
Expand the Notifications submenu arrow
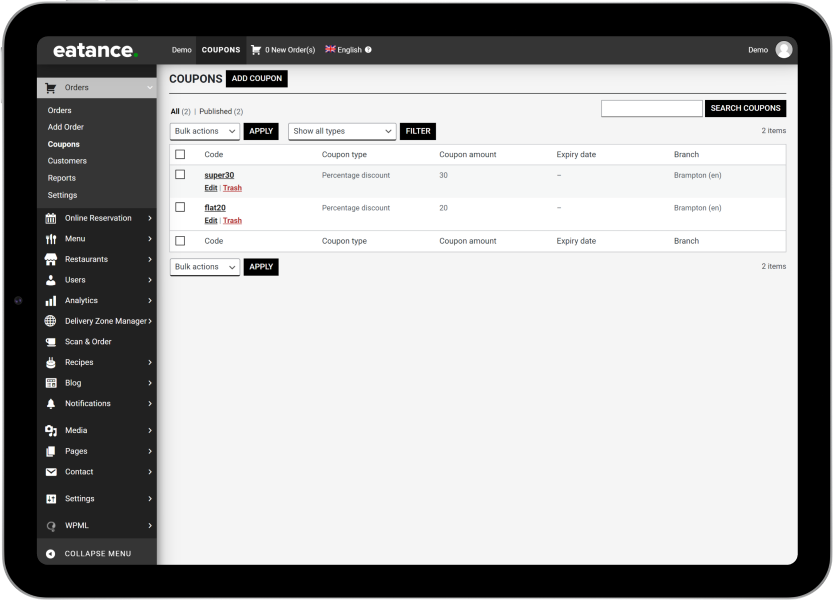[x=150, y=404]
